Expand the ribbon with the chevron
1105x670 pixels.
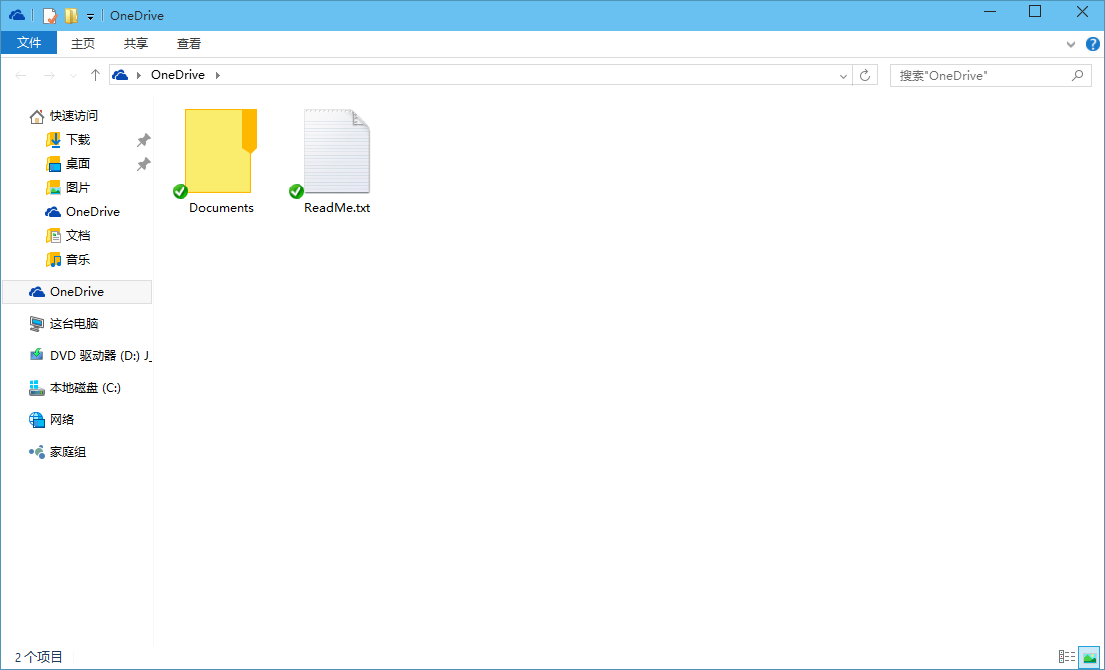[1070, 44]
